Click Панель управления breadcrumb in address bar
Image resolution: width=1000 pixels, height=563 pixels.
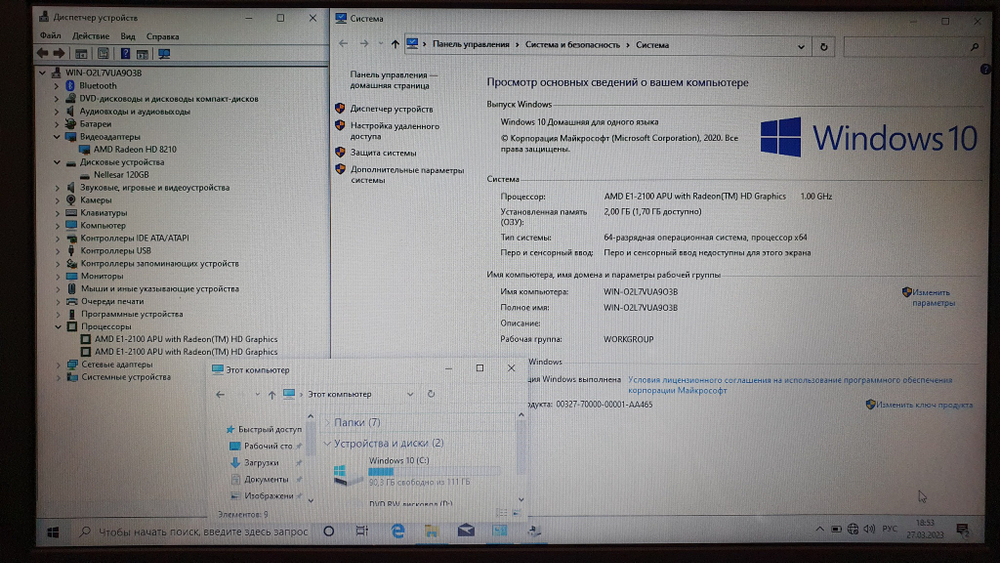coord(471,45)
